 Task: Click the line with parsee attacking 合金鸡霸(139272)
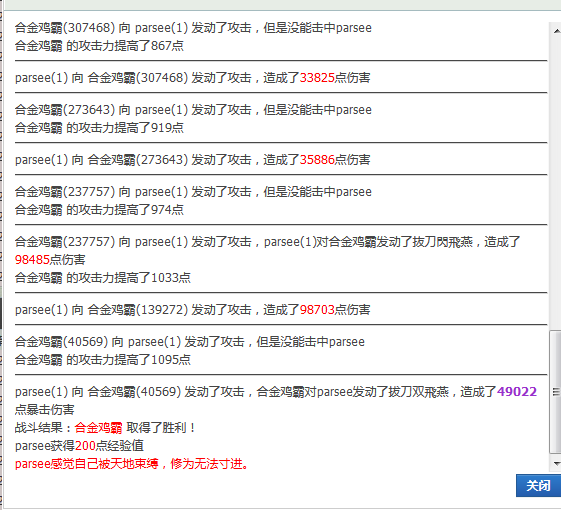[x=192, y=310]
